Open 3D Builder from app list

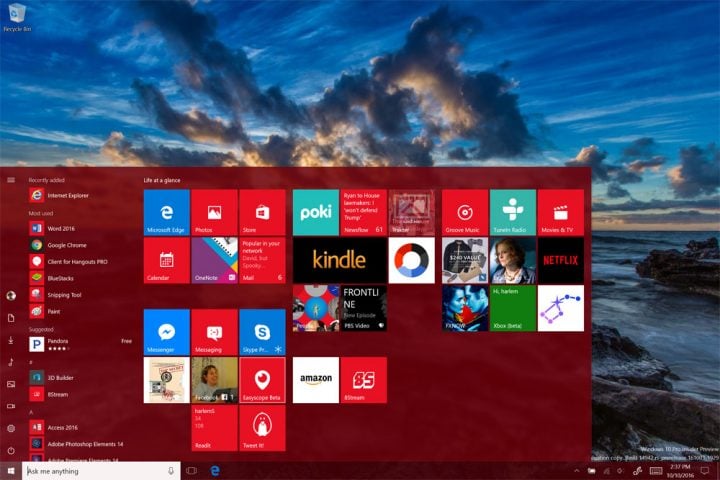[81, 378]
